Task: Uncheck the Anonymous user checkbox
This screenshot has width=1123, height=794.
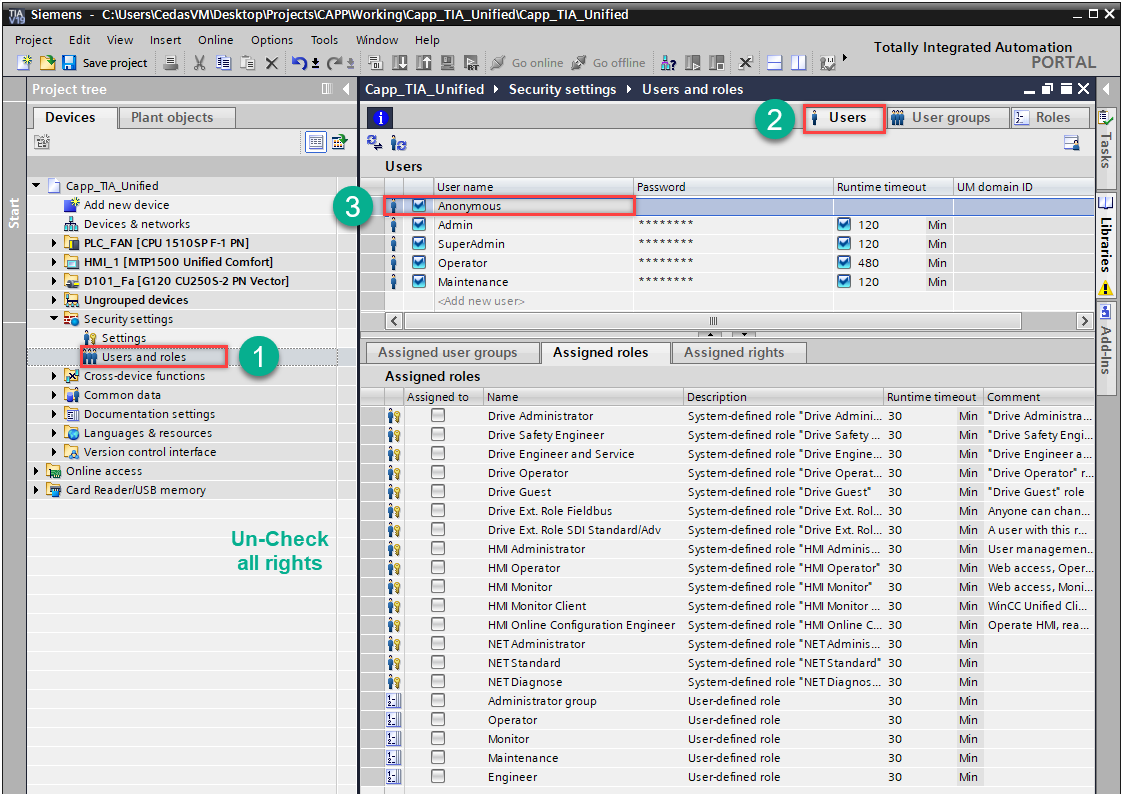Action: pyautogui.click(x=419, y=206)
